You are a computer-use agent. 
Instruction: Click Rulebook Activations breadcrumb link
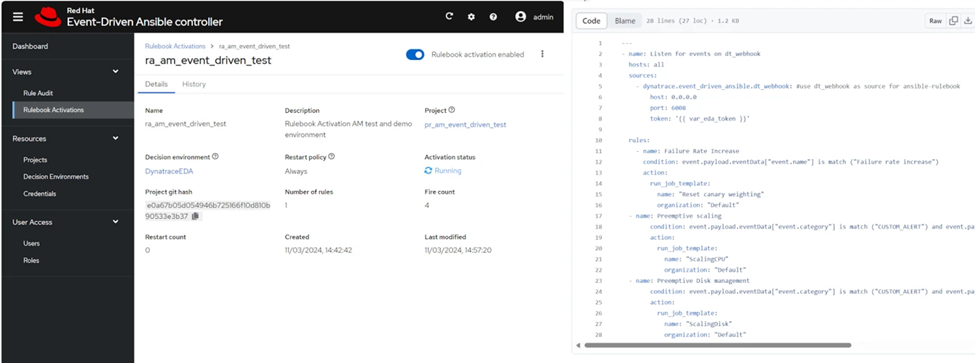[x=175, y=46]
